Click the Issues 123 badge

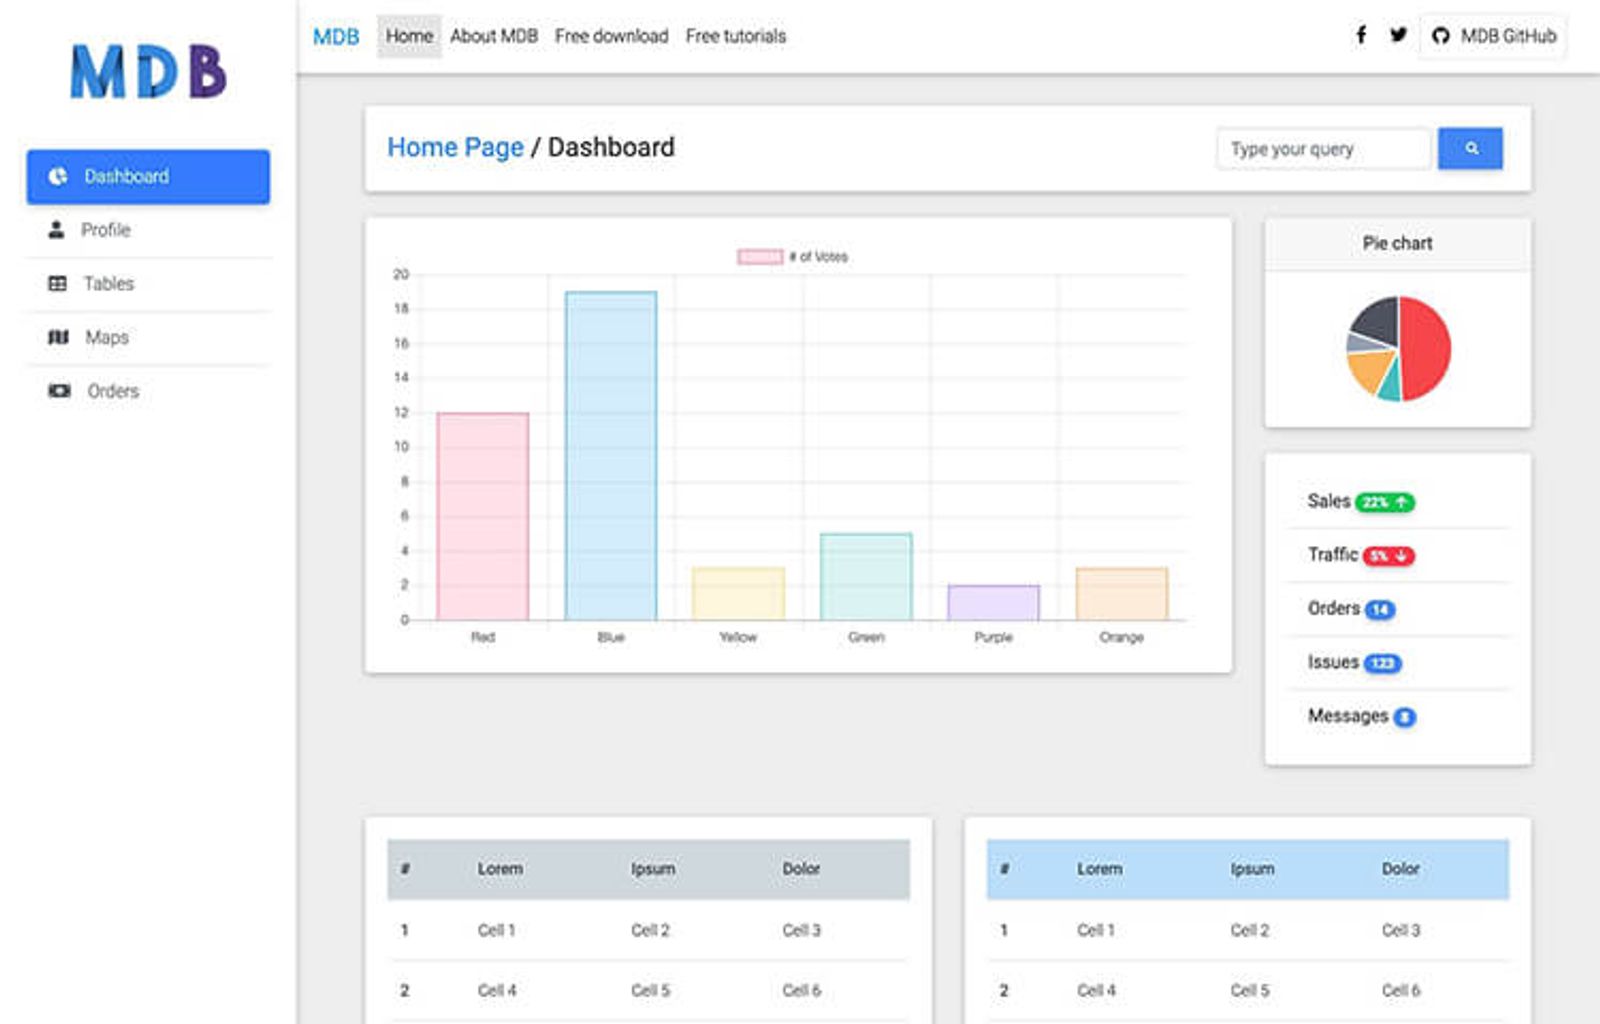pyautogui.click(x=1382, y=664)
